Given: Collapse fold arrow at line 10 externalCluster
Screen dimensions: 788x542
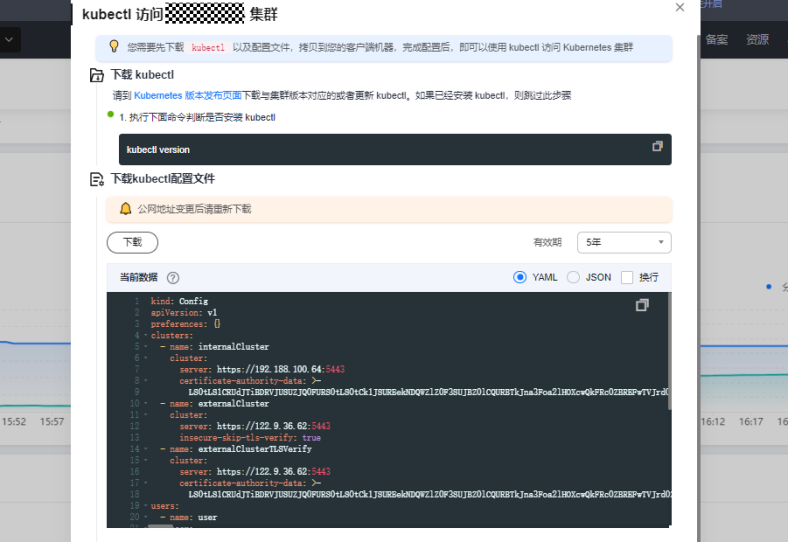Looking at the screenshot, I should pyautogui.click(x=146, y=403).
